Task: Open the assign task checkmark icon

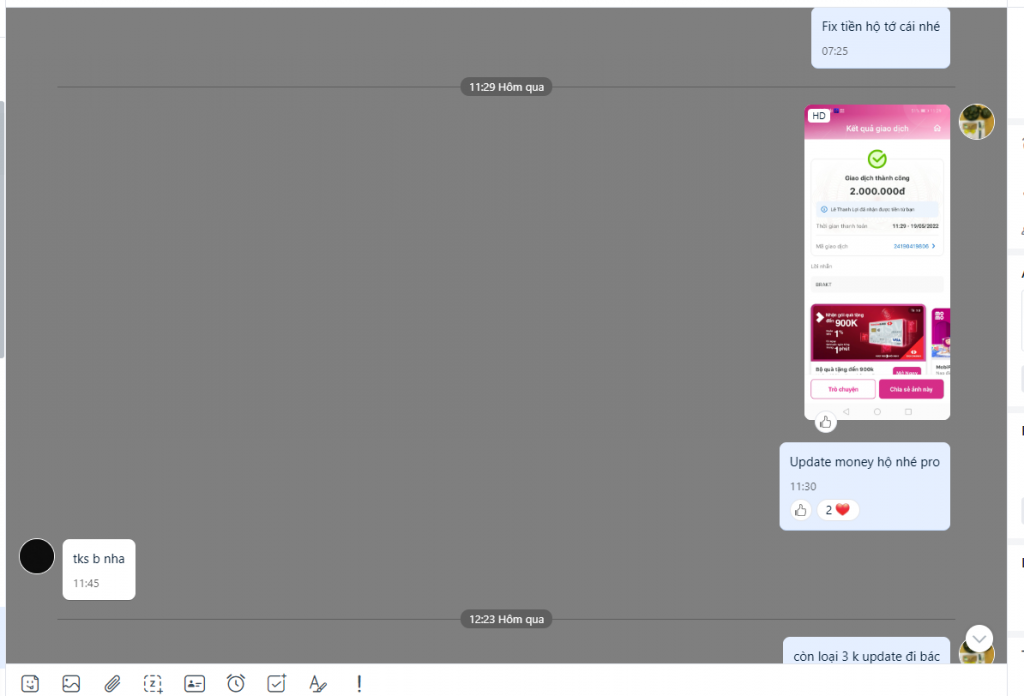Action: coord(277,684)
